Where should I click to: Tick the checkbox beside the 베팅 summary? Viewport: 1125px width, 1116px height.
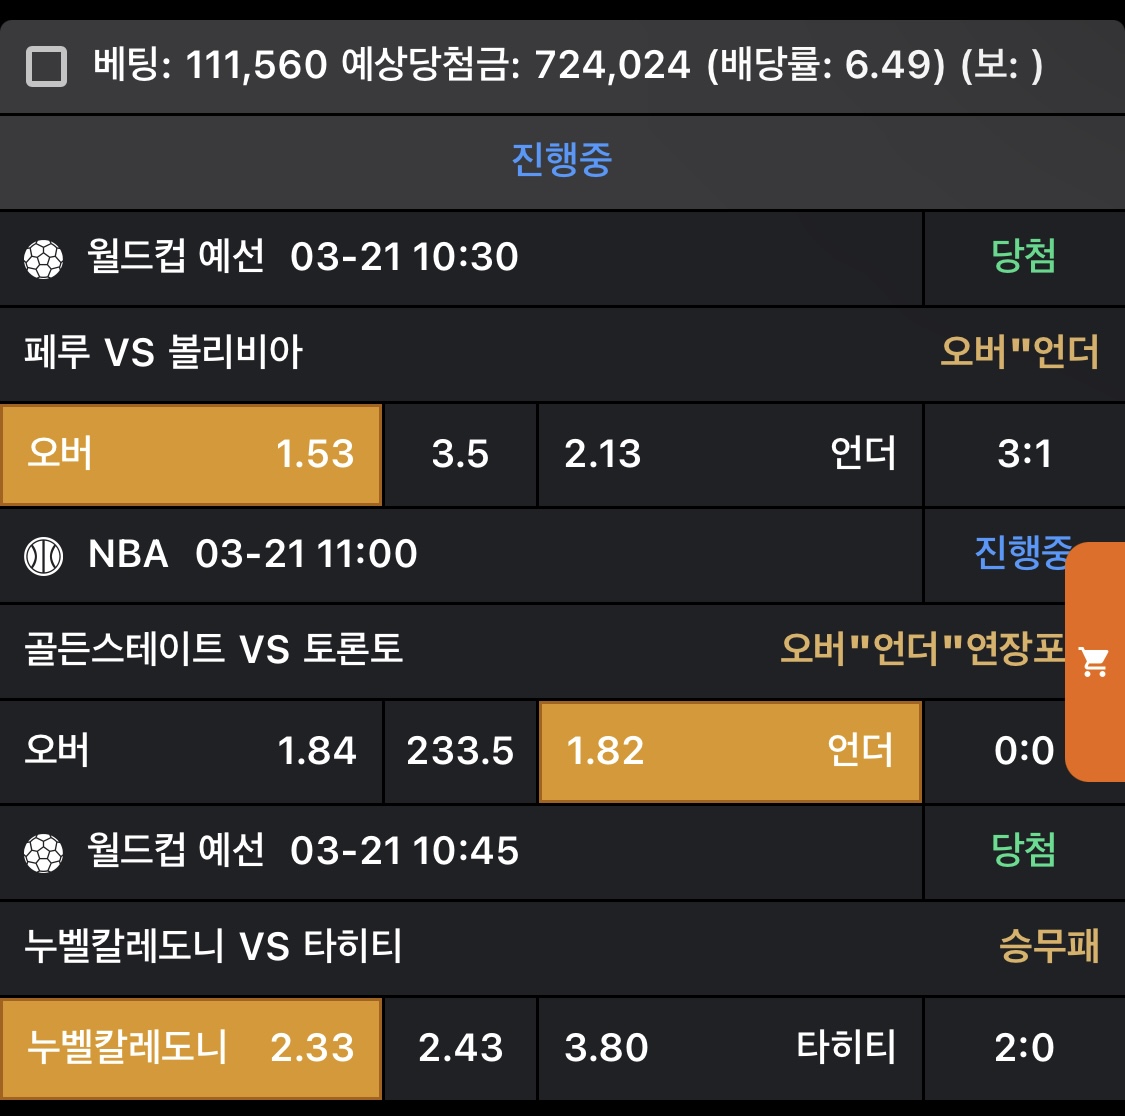47,67
